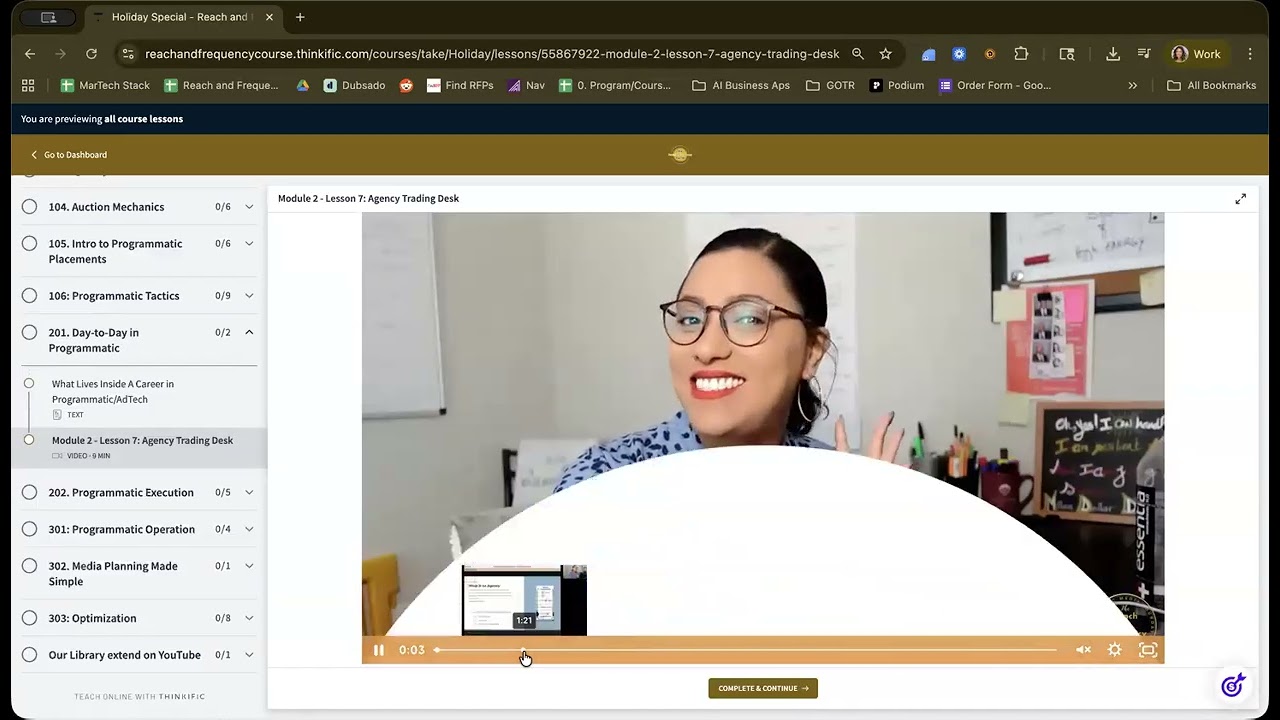Pause the lesson video
The height and width of the screenshot is (720, 1280).
379,650
